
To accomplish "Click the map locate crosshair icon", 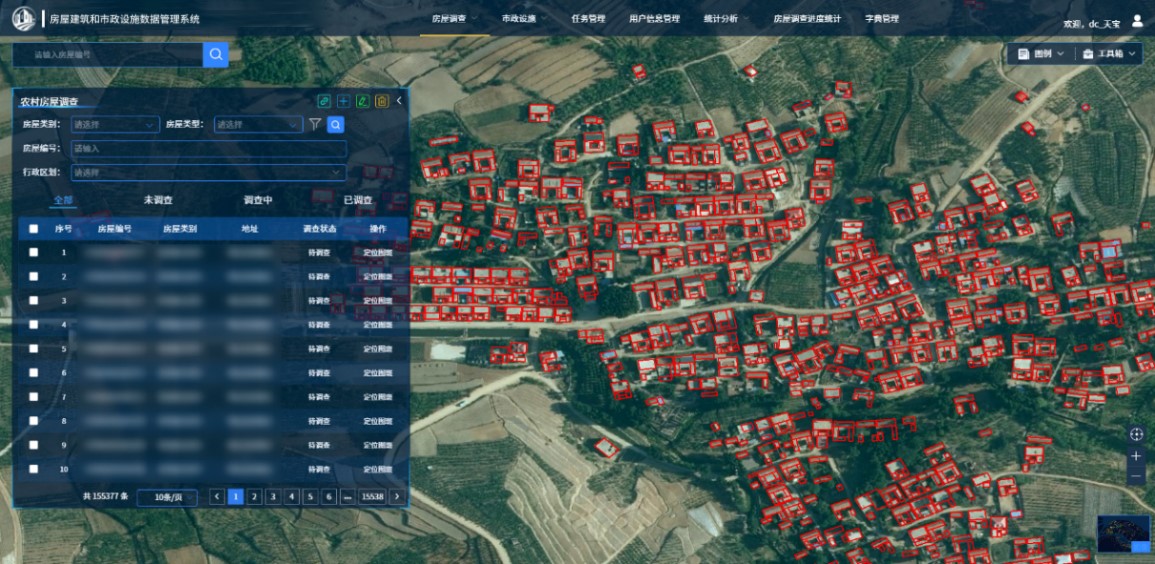I will pos(1136,434).
